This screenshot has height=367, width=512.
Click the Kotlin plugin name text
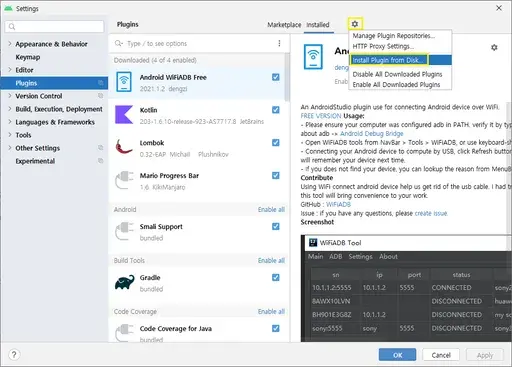coord(148,110)
